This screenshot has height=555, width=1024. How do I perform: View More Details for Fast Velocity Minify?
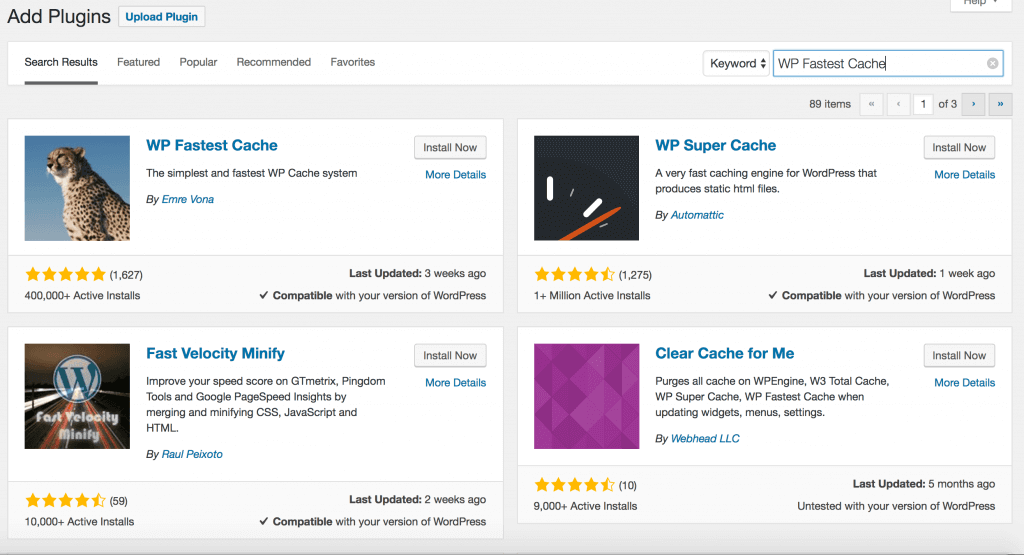click(x=455, y=383)
